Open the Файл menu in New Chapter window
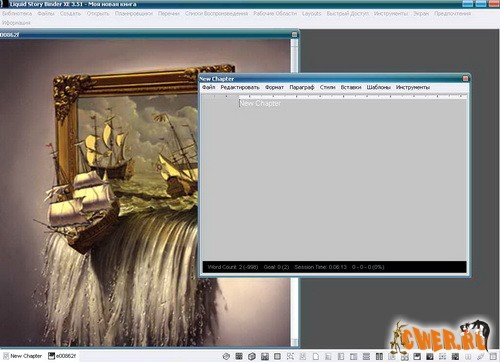The height and width of the screenshot is (362, 500). [209, 87]
